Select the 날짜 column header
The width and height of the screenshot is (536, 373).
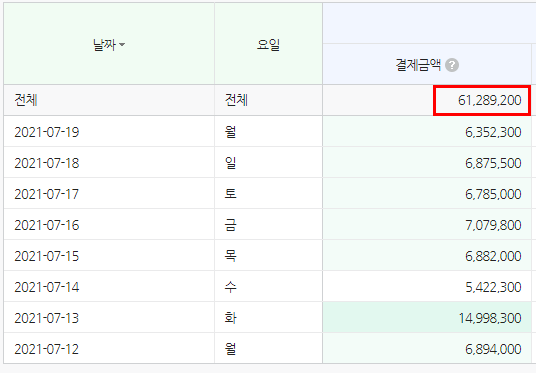coord(109,43)
